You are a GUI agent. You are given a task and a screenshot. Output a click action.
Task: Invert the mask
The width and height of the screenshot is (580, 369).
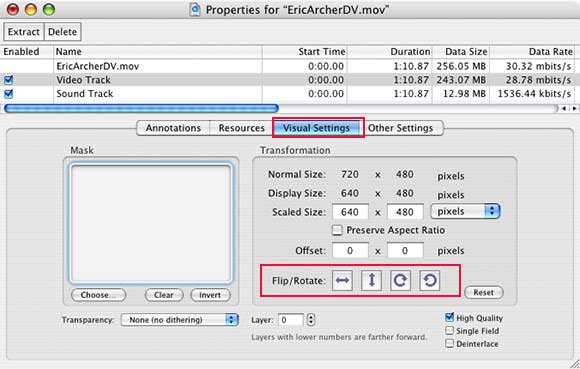[x=210, y=295]
